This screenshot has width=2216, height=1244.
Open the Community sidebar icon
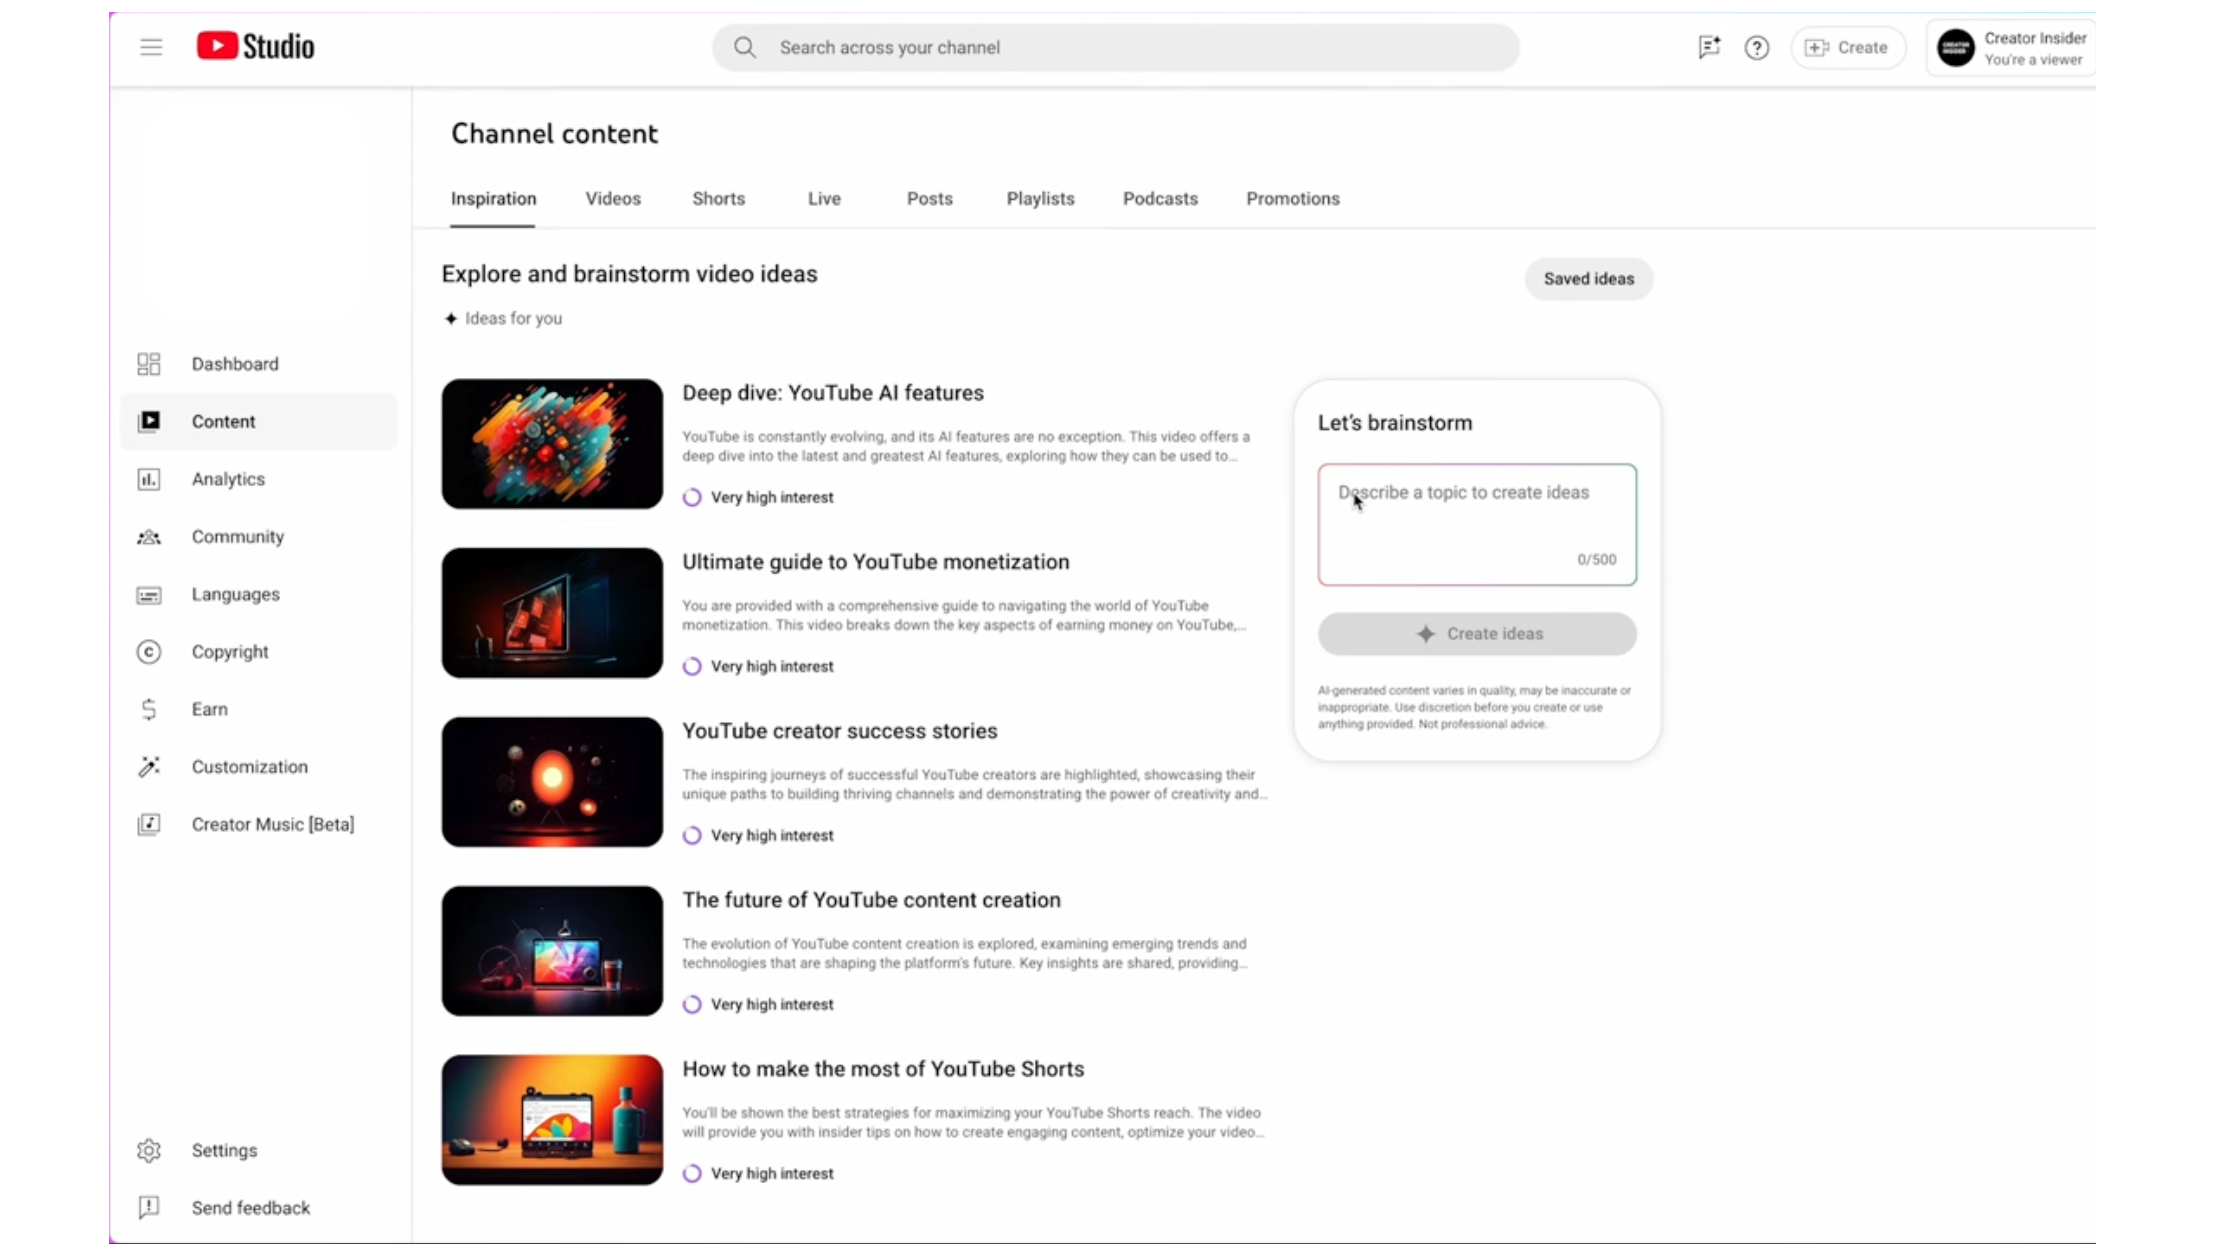tap(149, 537)
